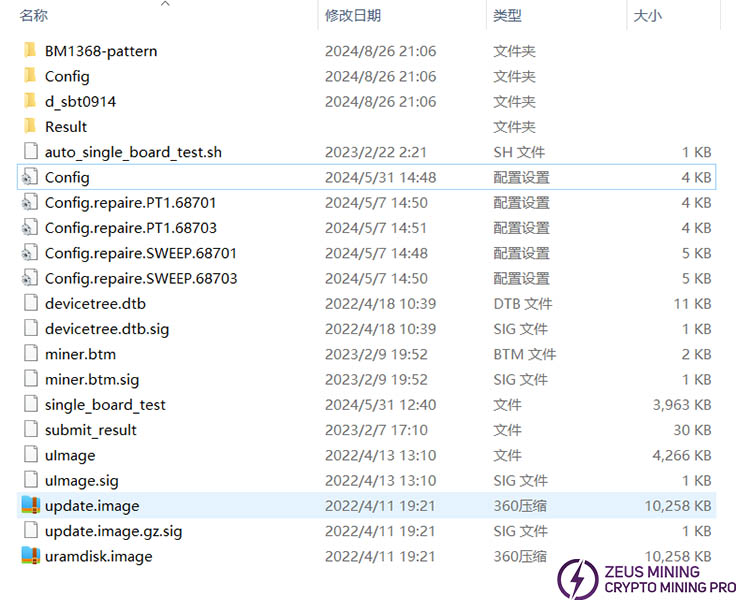The width and height of the screenshot is (750, 611).
Task: Select the uImage.sig file entry
Action: (82, 481)
